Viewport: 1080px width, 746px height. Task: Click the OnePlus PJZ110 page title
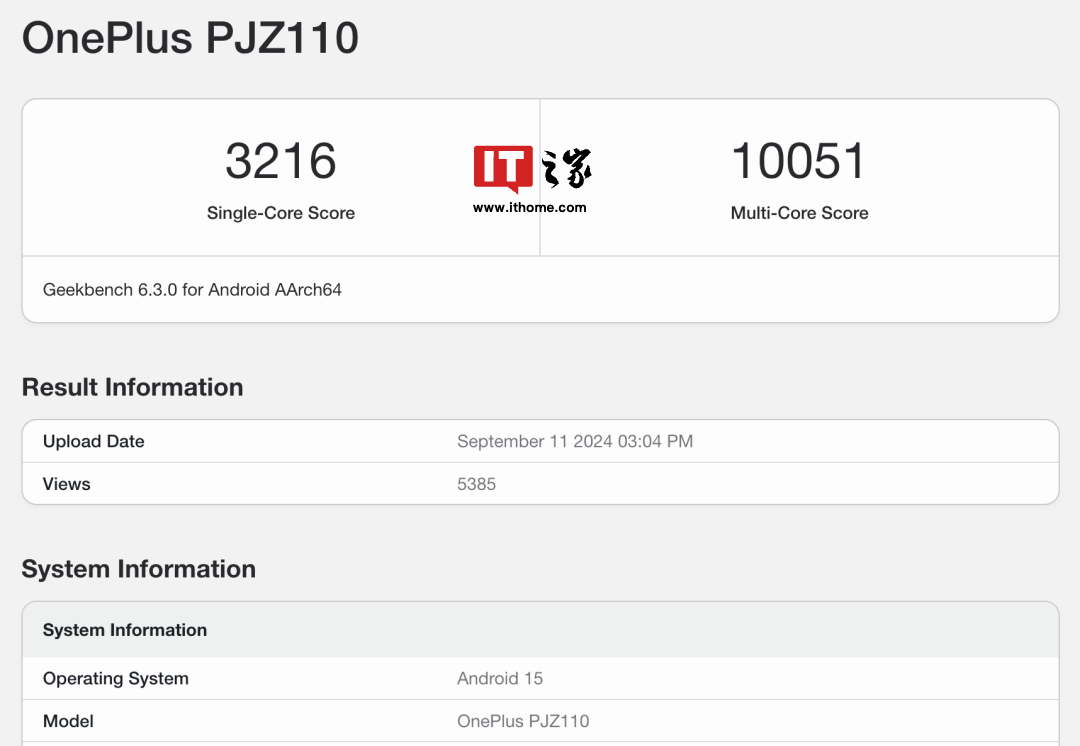tap(190, 39)
